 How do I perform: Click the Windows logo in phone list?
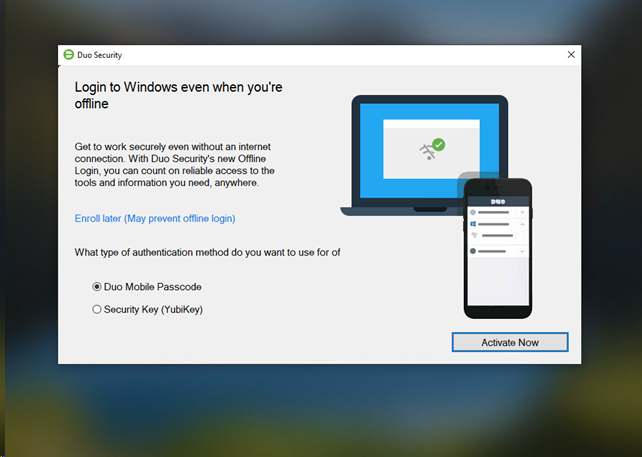[x=473, y=225]
